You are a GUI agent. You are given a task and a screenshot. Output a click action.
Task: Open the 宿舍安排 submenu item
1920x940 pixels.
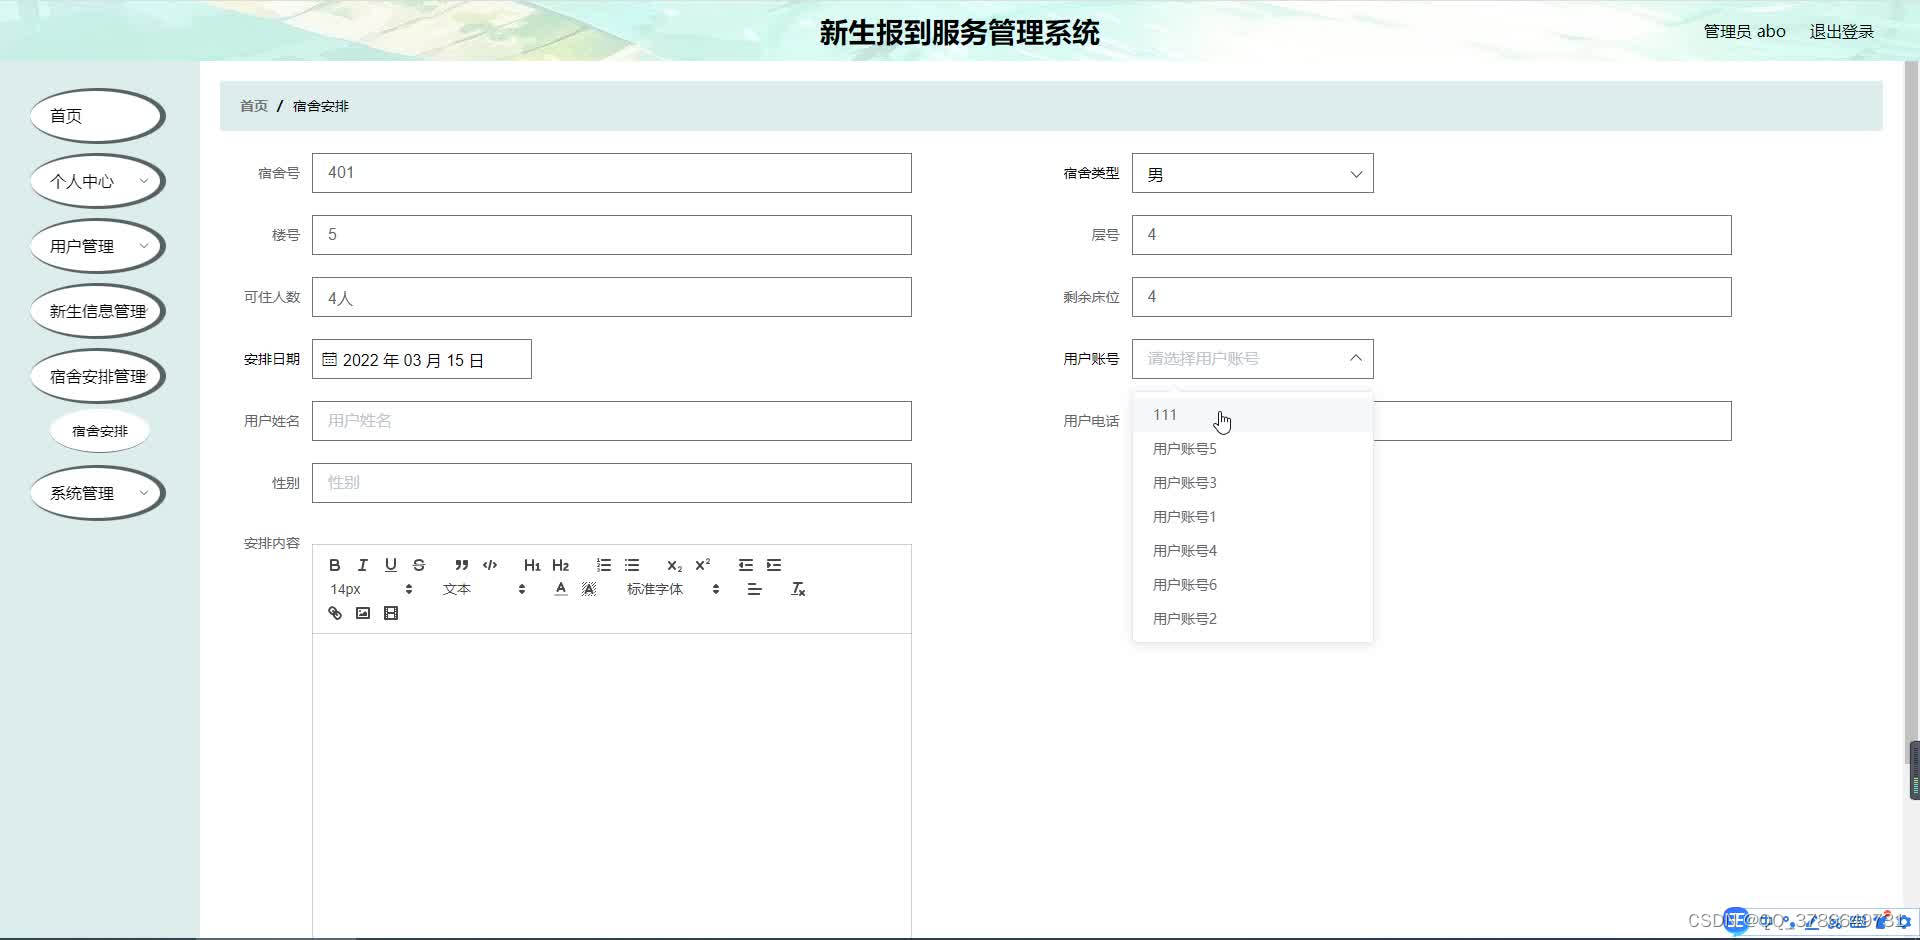pyautogui.click(x=100, y=431)
